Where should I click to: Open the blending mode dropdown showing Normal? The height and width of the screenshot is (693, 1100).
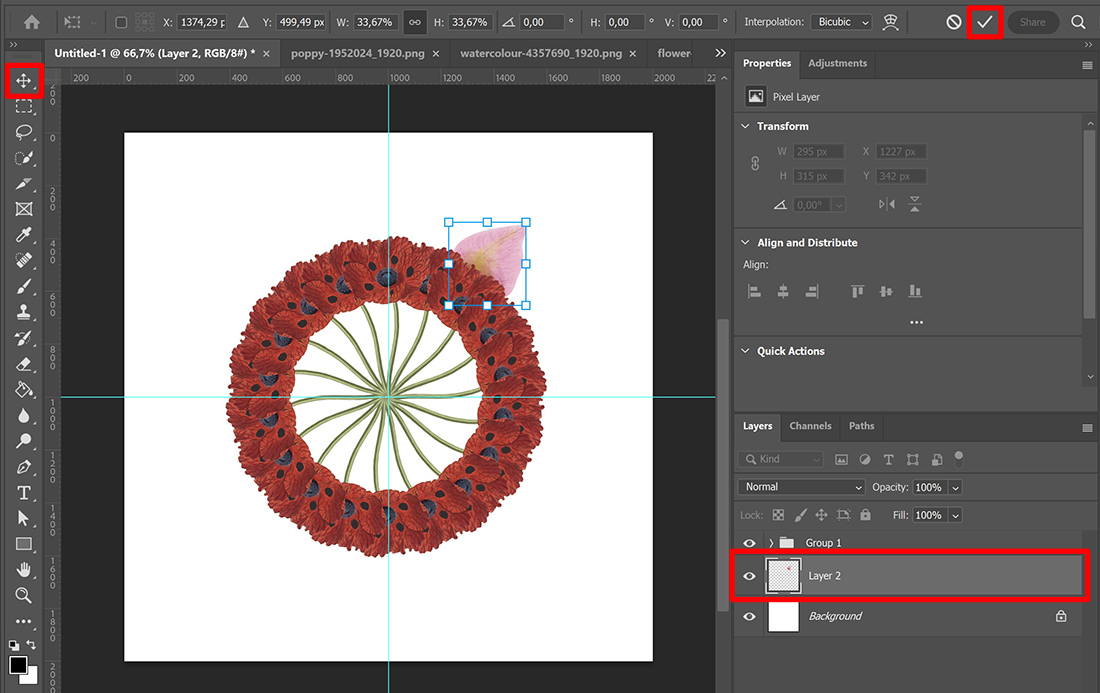[800, 487]
